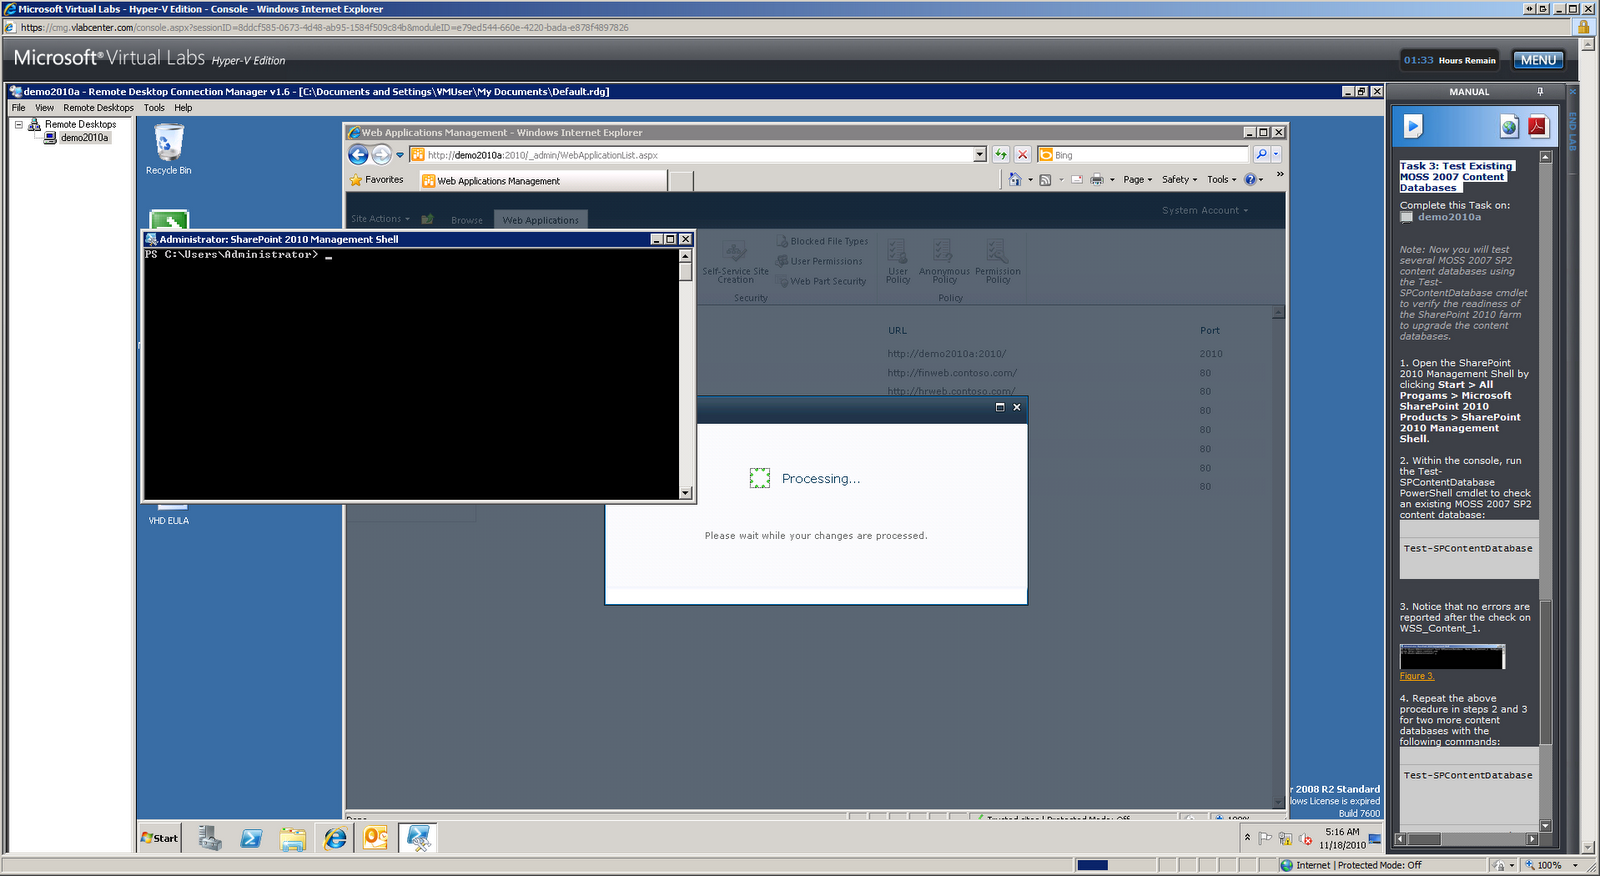Open the View menu in Remote Desktop Connection Manager
The image size is (1600, 876).
click(x=44, y=108)
